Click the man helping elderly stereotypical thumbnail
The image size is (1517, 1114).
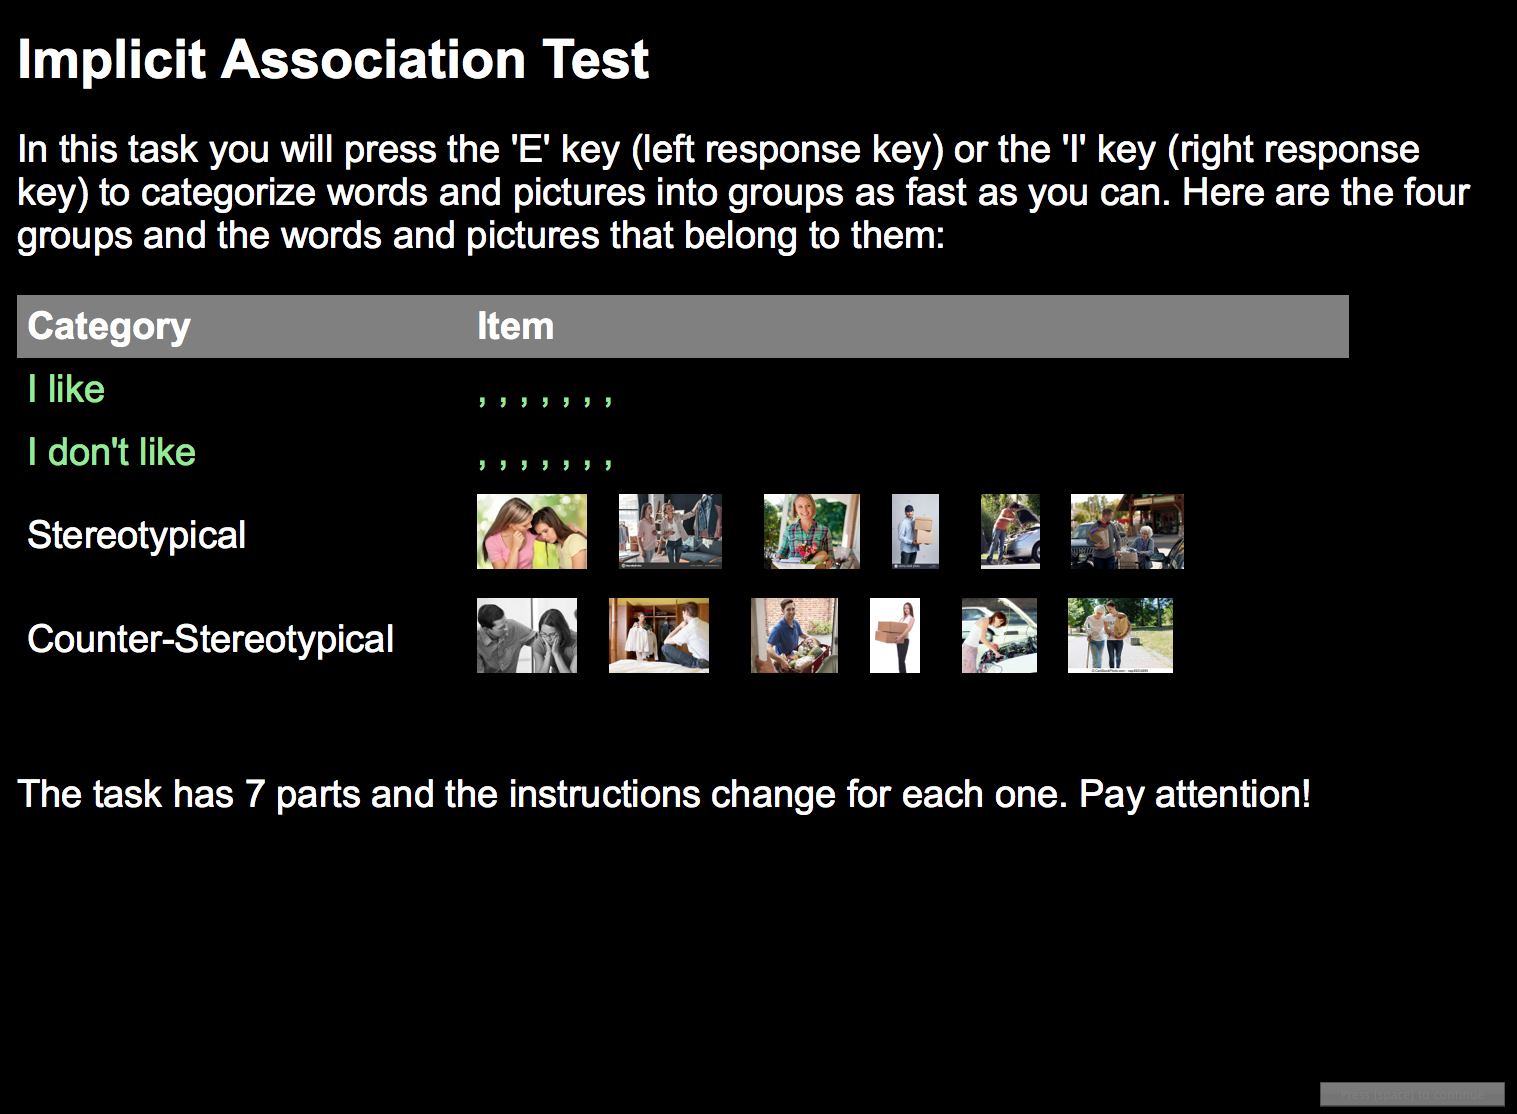1127,531
